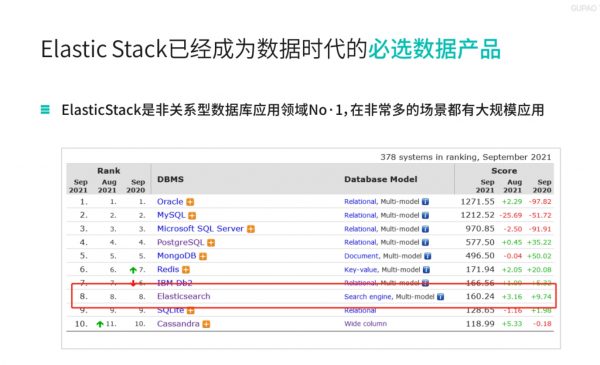
Task: Click the -25.69 change value
Action: [511, 215]
